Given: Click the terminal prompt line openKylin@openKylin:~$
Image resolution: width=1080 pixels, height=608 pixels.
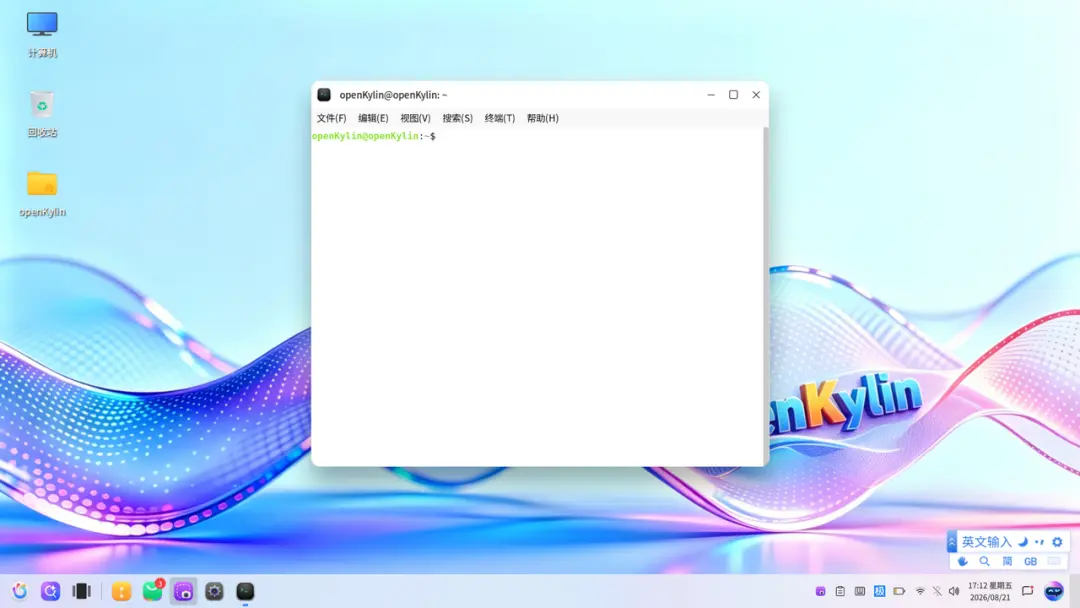Looking at the screenshot, I should click(373, 136).
